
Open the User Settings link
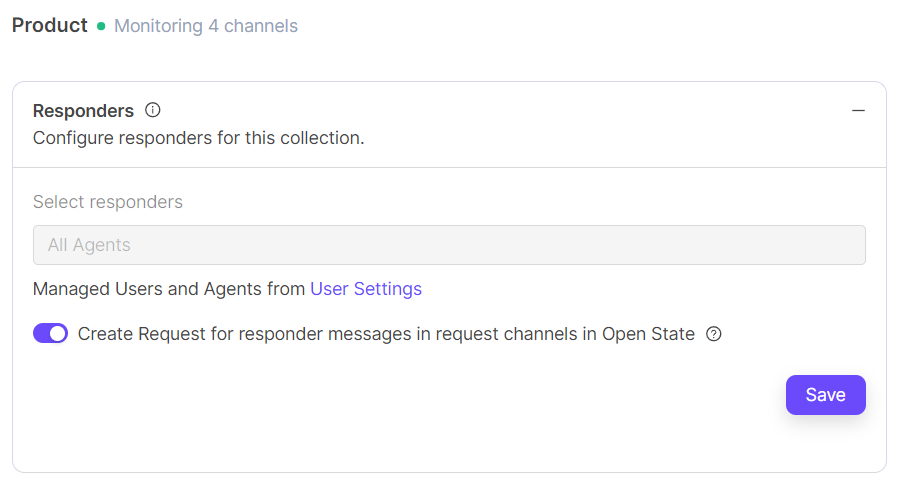[366, 289]
